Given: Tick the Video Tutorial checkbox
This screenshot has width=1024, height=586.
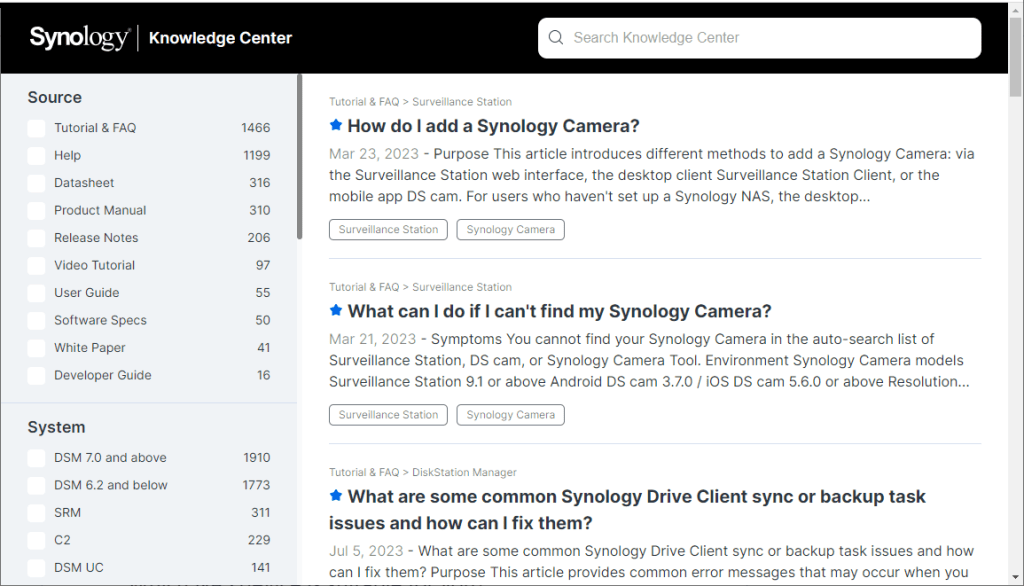Looking at the screenshot, I should pos(37,265).
